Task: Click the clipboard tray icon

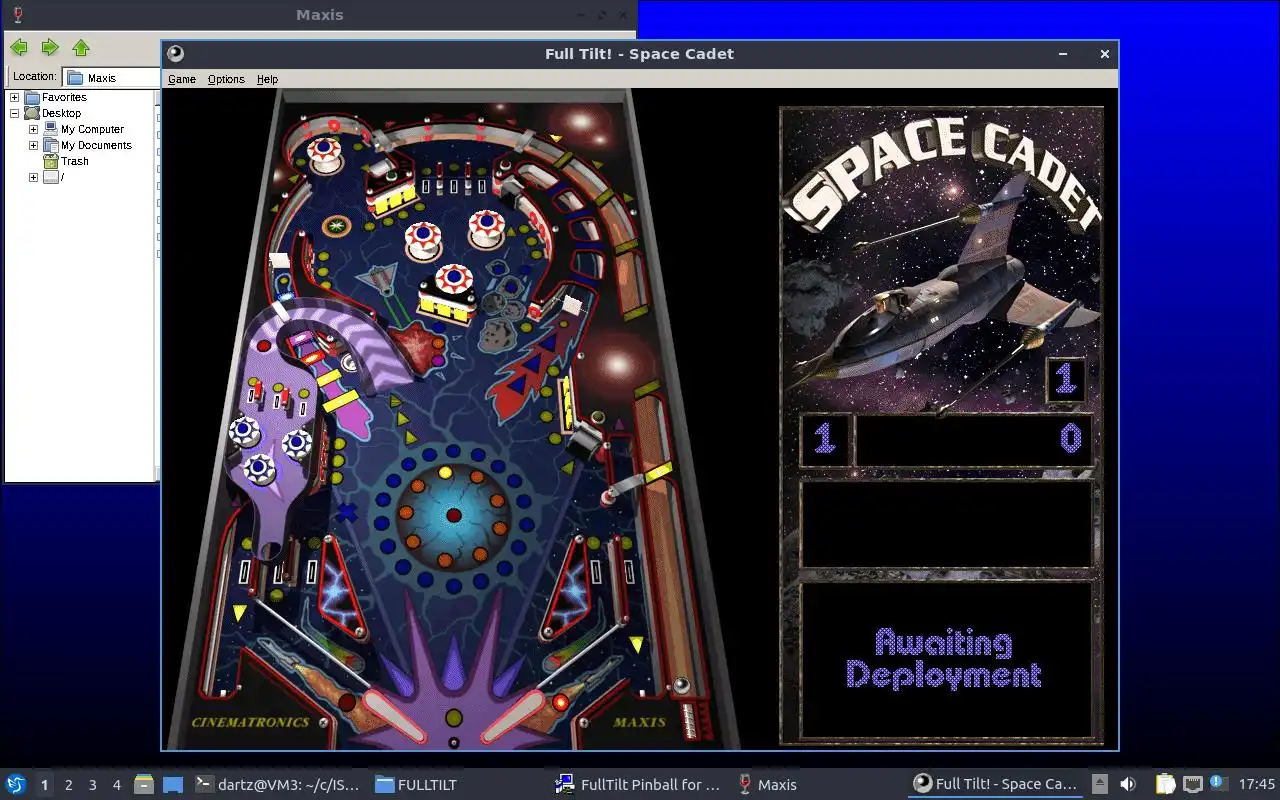Action: tap(1165, 785)
